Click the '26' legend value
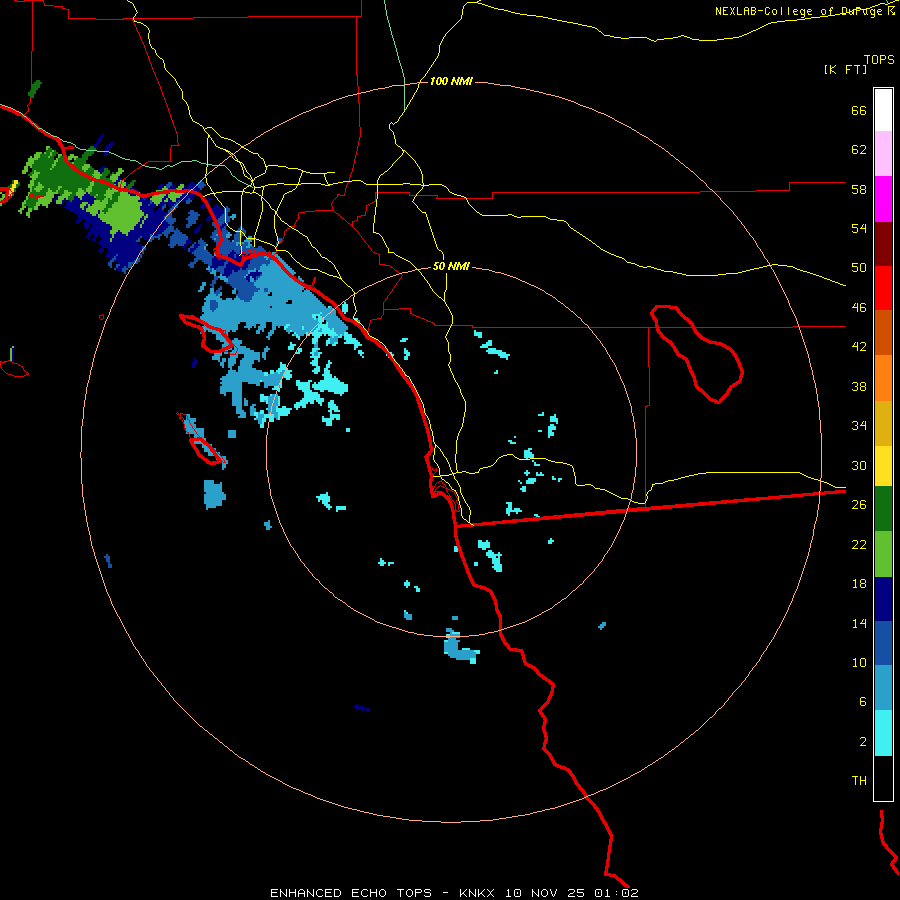Viewport: 900px width, 900px height. tap(859, 505)
